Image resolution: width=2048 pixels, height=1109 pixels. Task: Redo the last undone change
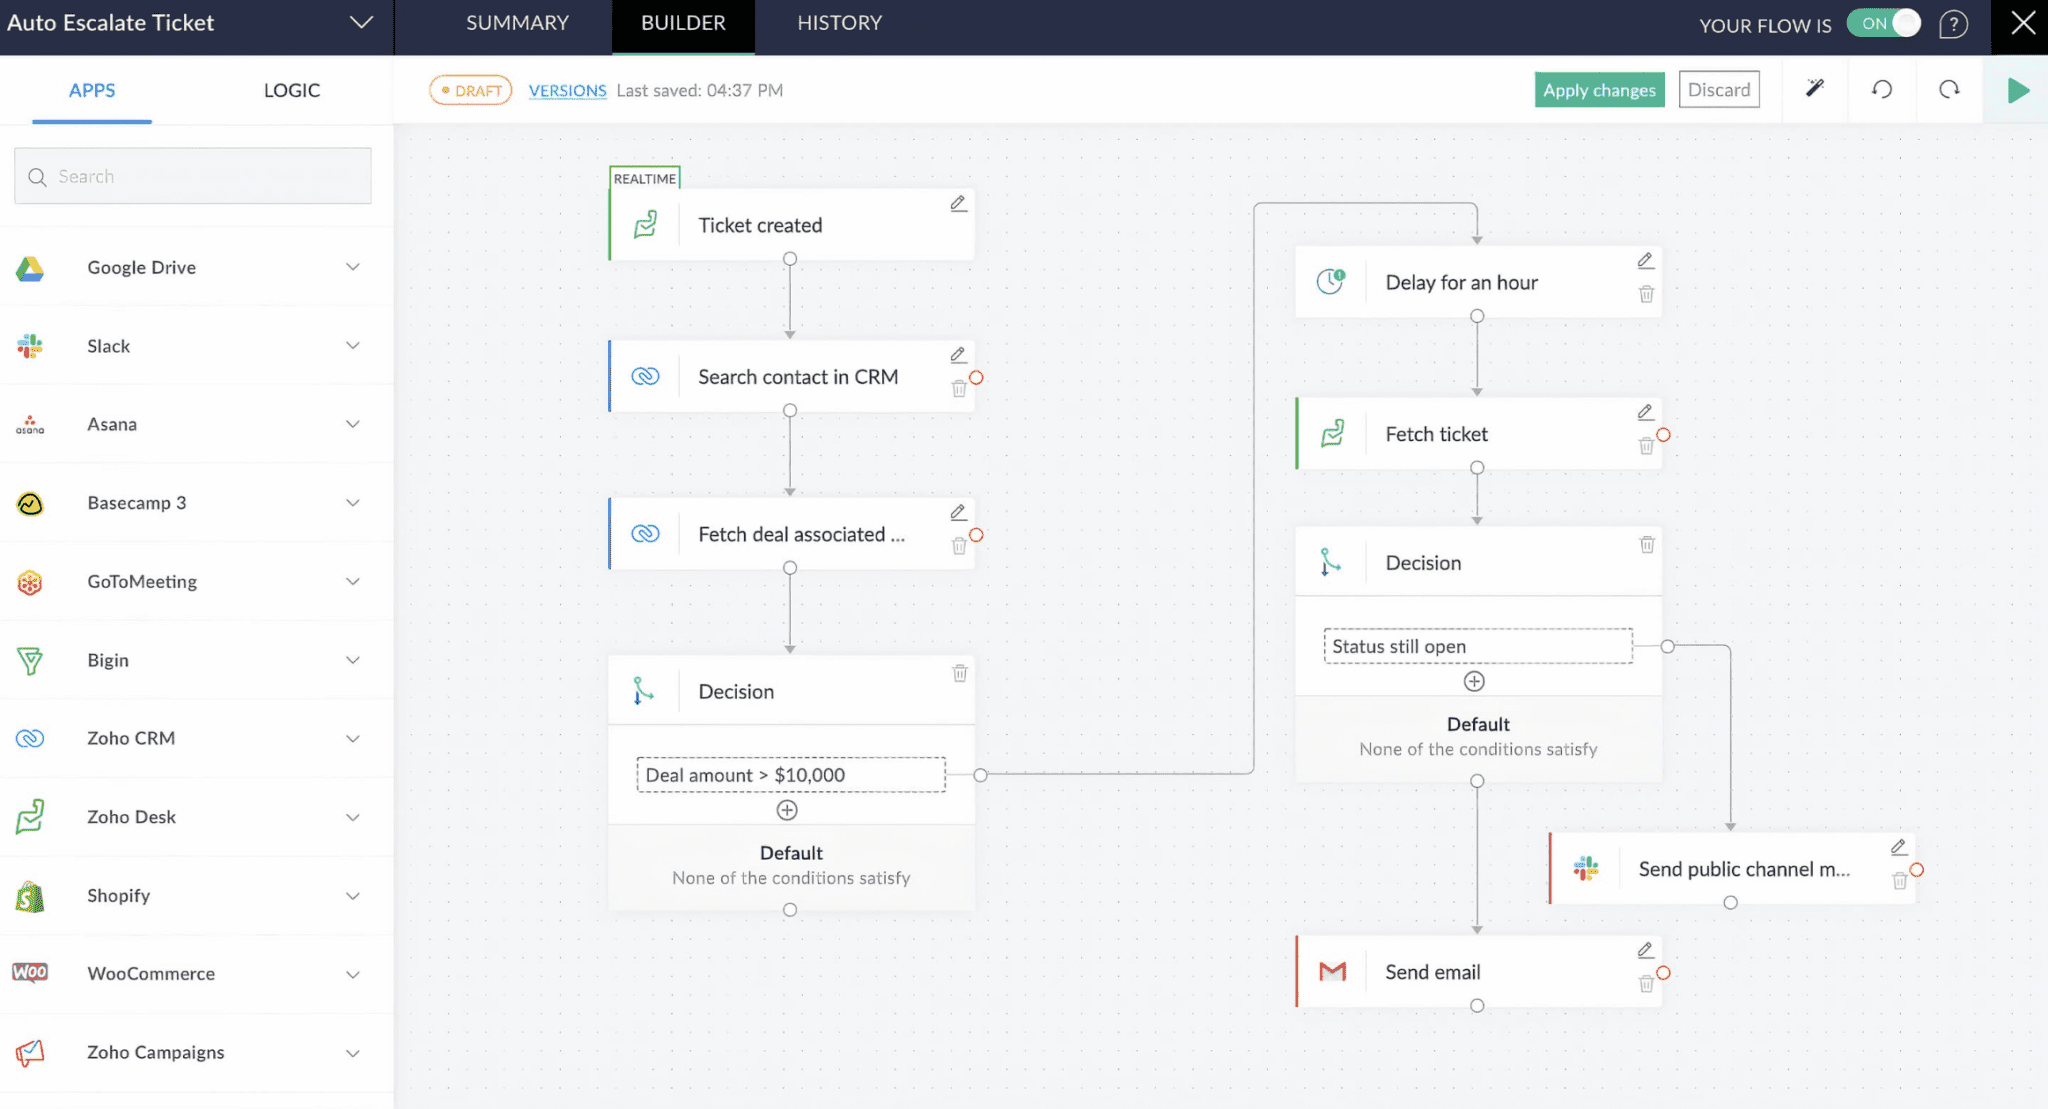[x=1949, y=89]
